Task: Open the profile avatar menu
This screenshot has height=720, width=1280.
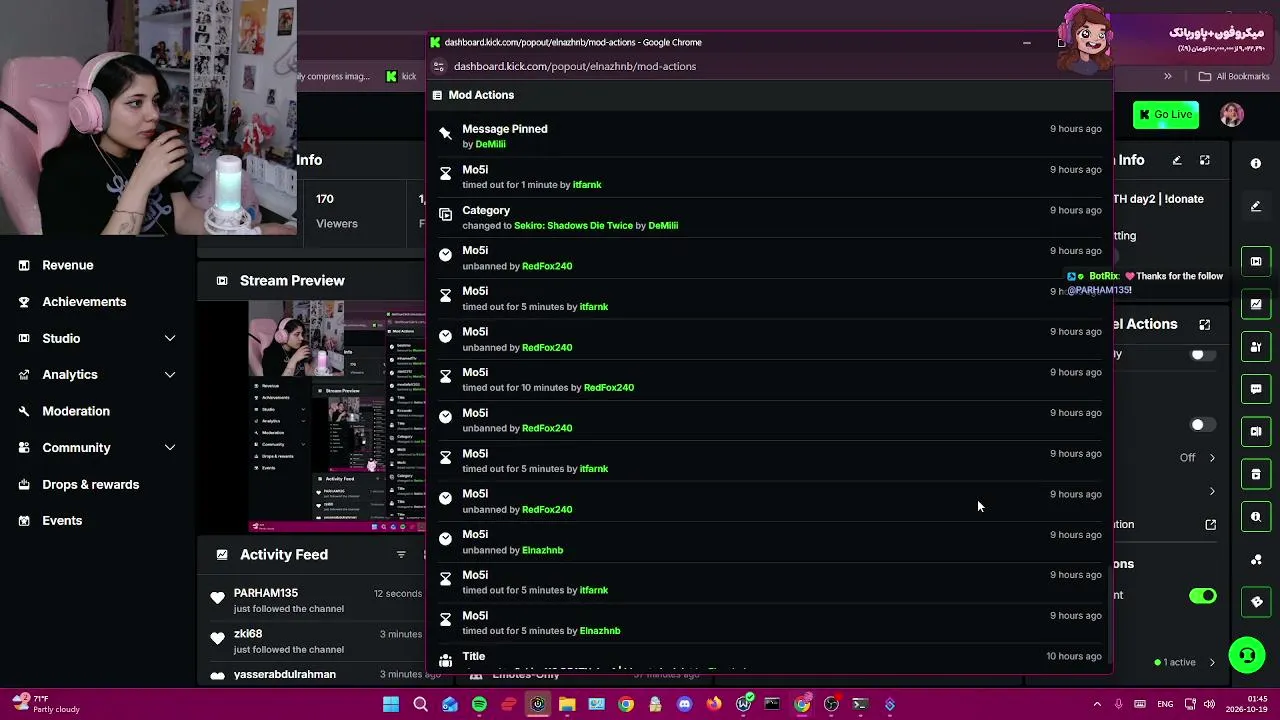Action: click(x=1232, y=115)
